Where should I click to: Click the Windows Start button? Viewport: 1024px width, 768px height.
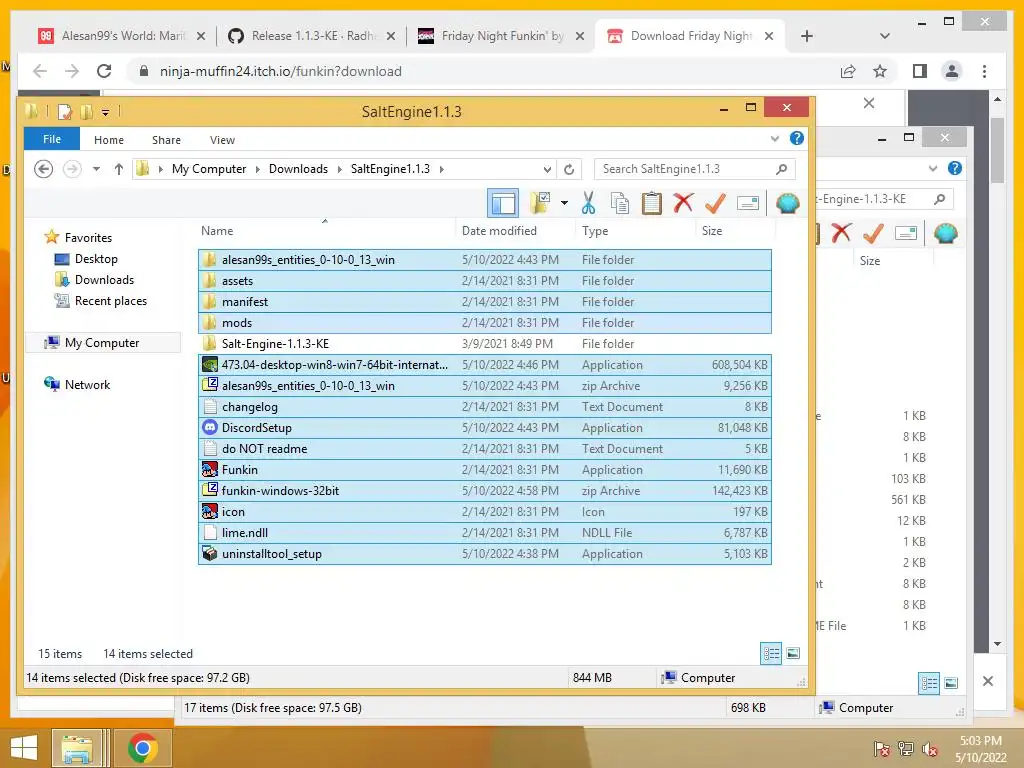(24, 748)
